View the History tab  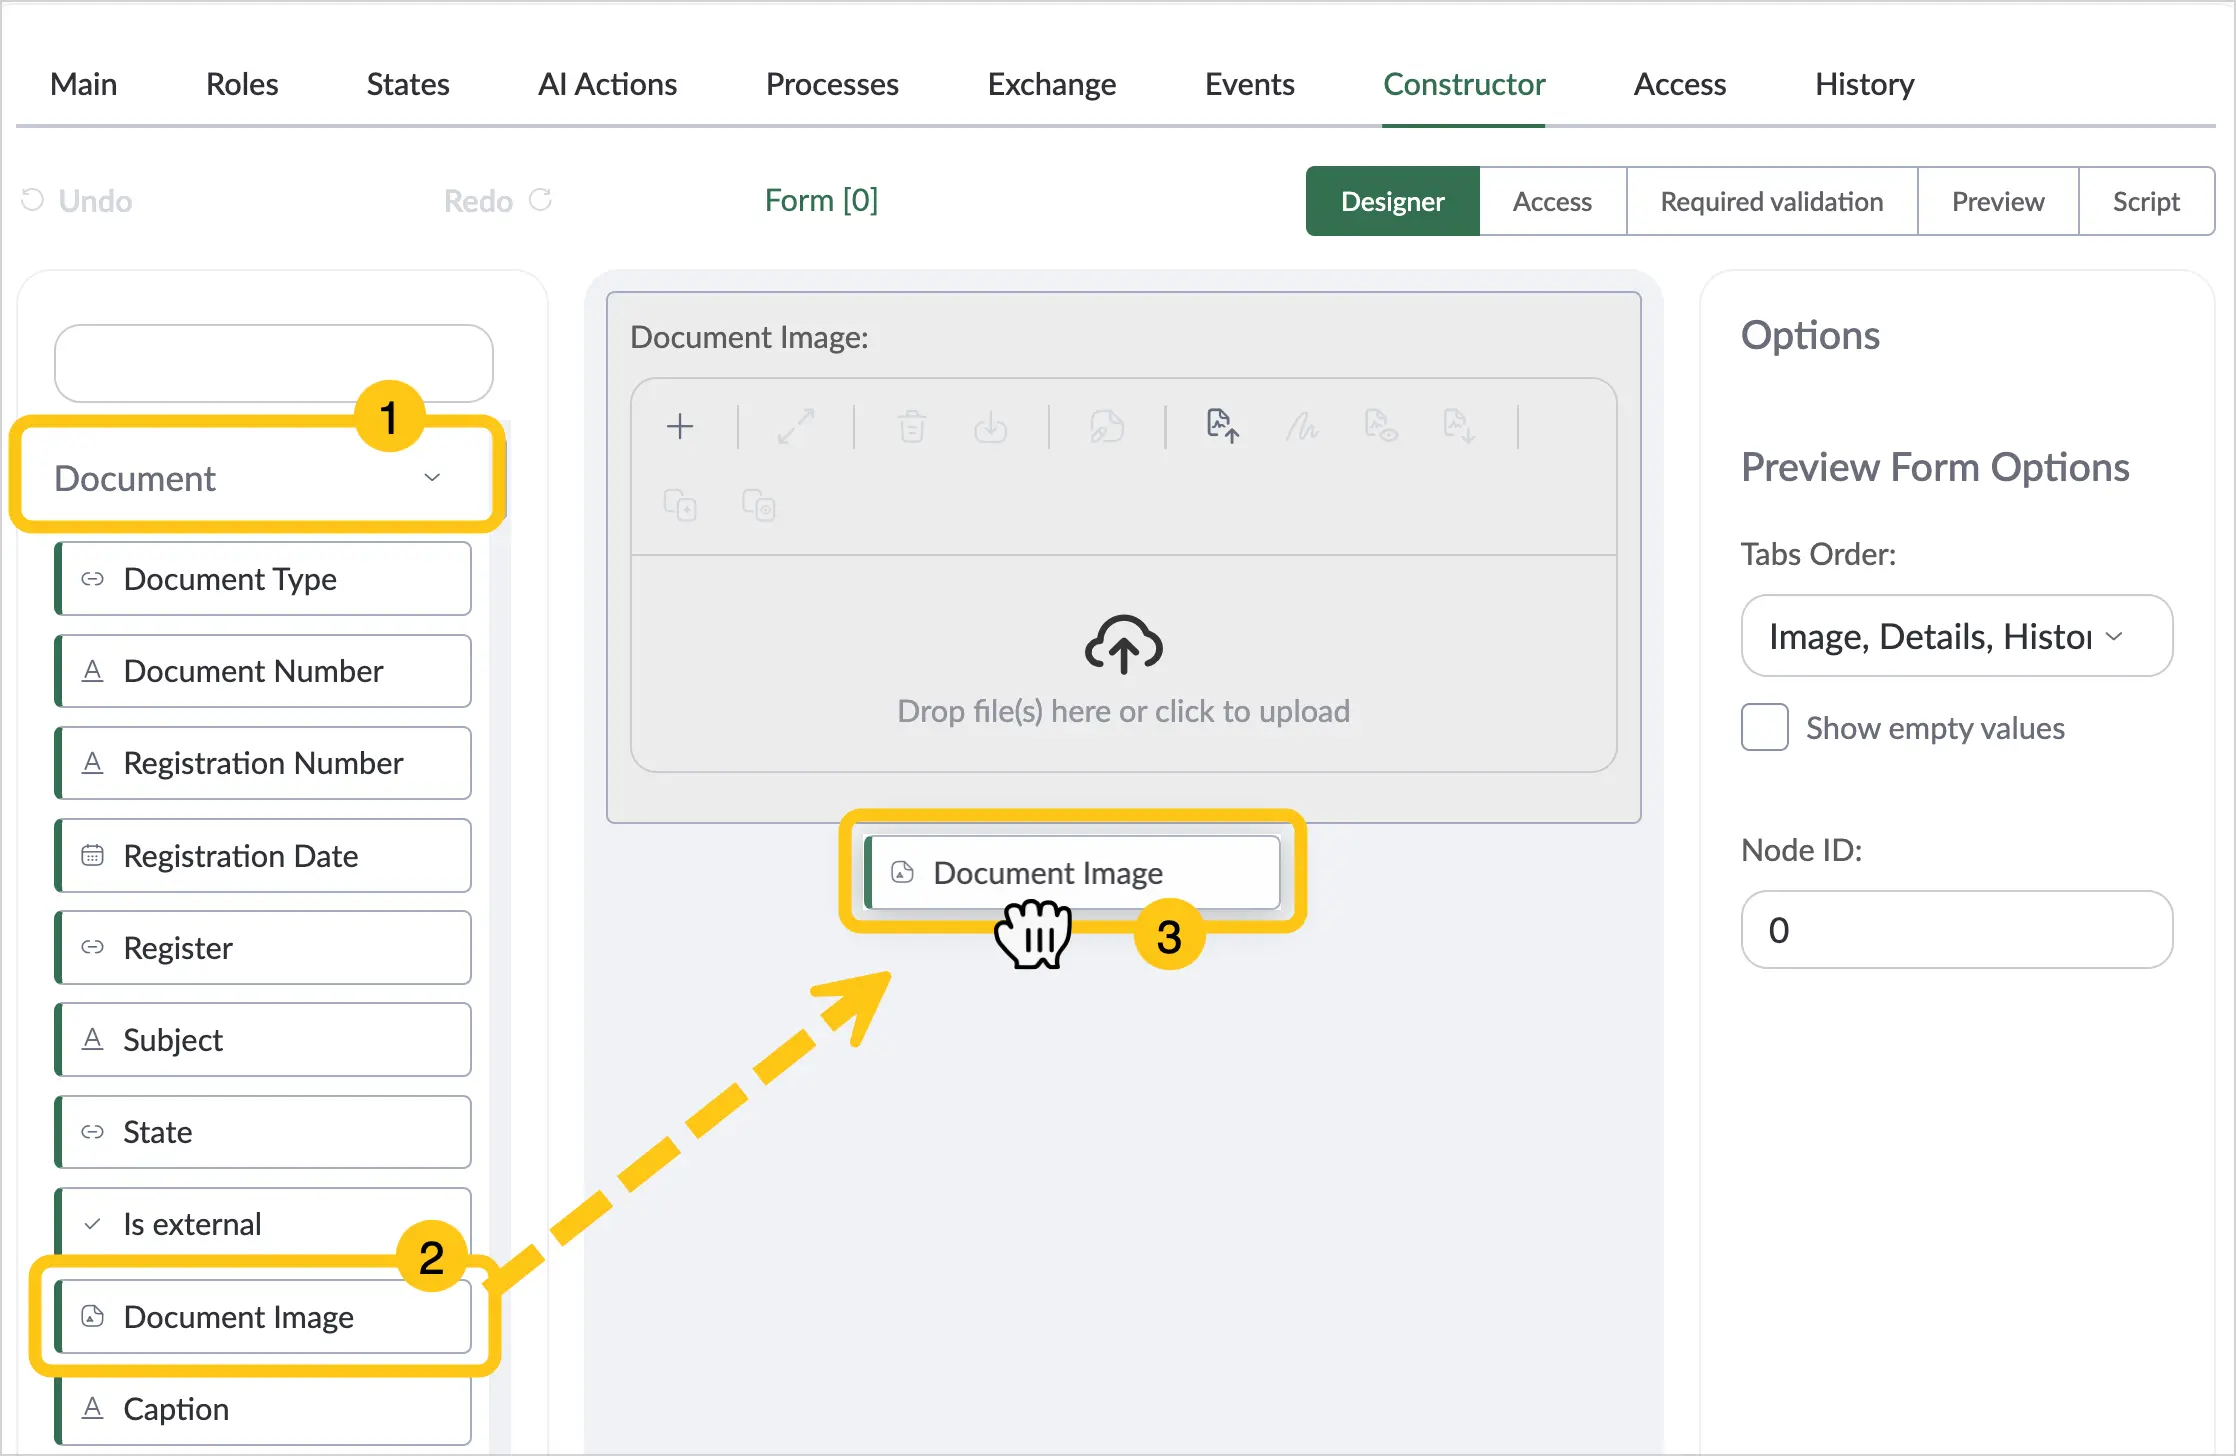[1865, 84]
